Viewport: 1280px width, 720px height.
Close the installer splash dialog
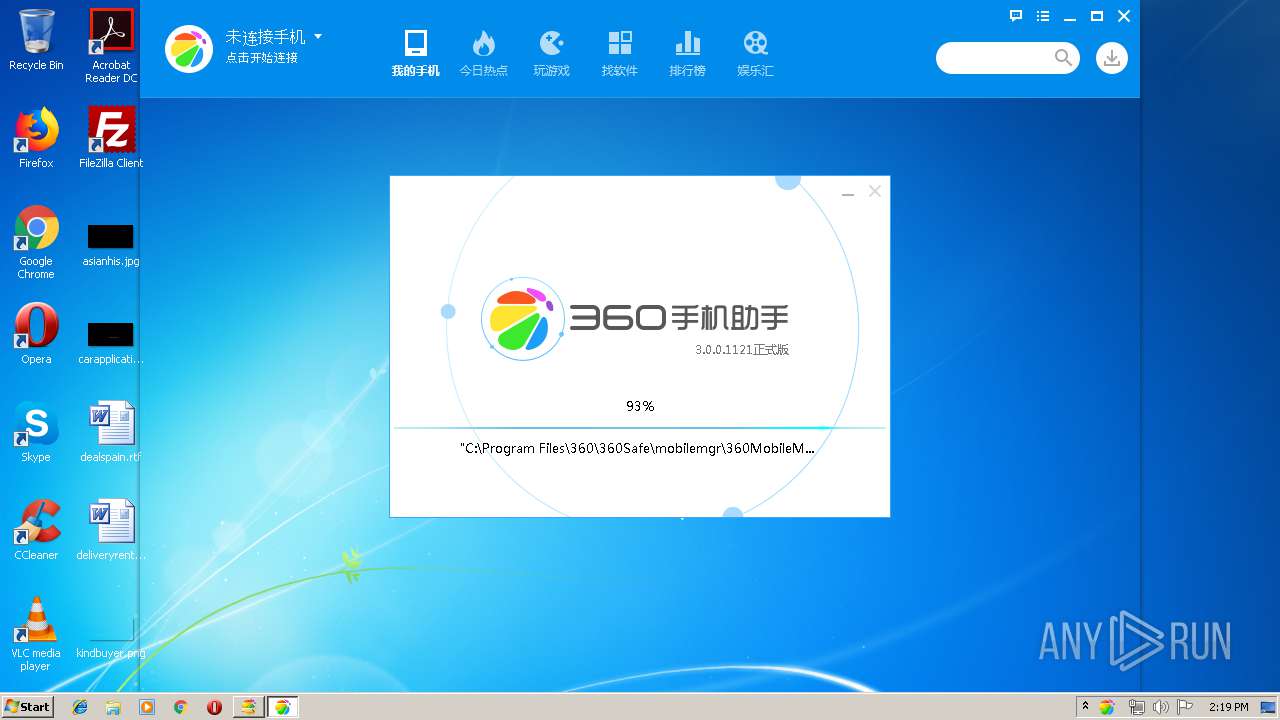[x=875, y=191]
